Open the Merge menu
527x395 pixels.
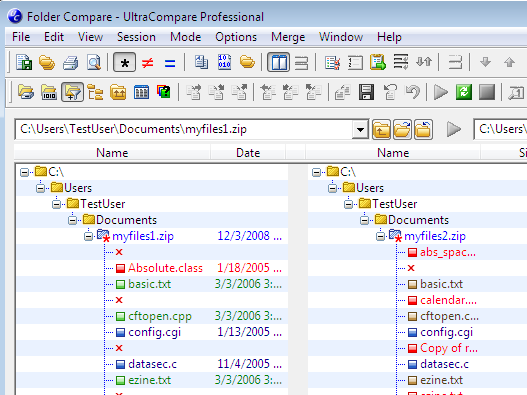[288, 37]
